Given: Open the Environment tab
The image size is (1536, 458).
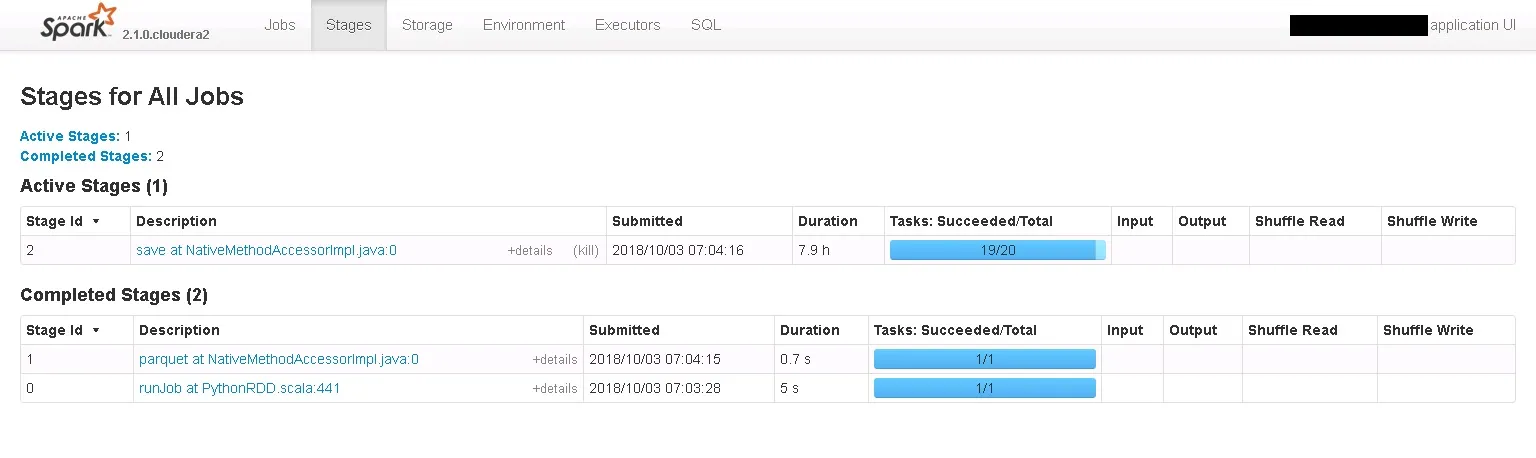Looking at the screenshot, I should [x=524, y=25].
